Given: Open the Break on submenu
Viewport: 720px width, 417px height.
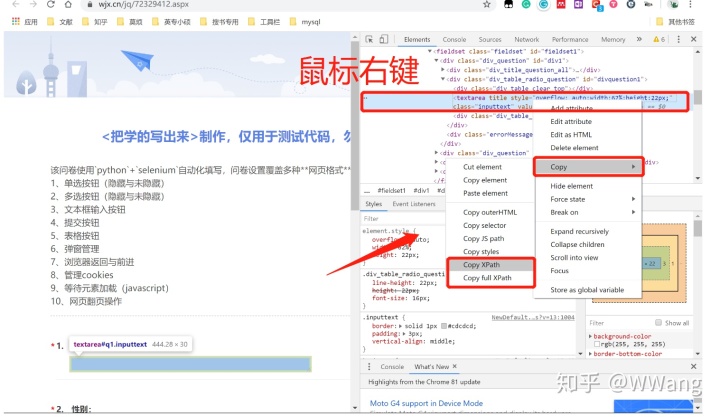Looking at the screenshot, I should point(588,212).
